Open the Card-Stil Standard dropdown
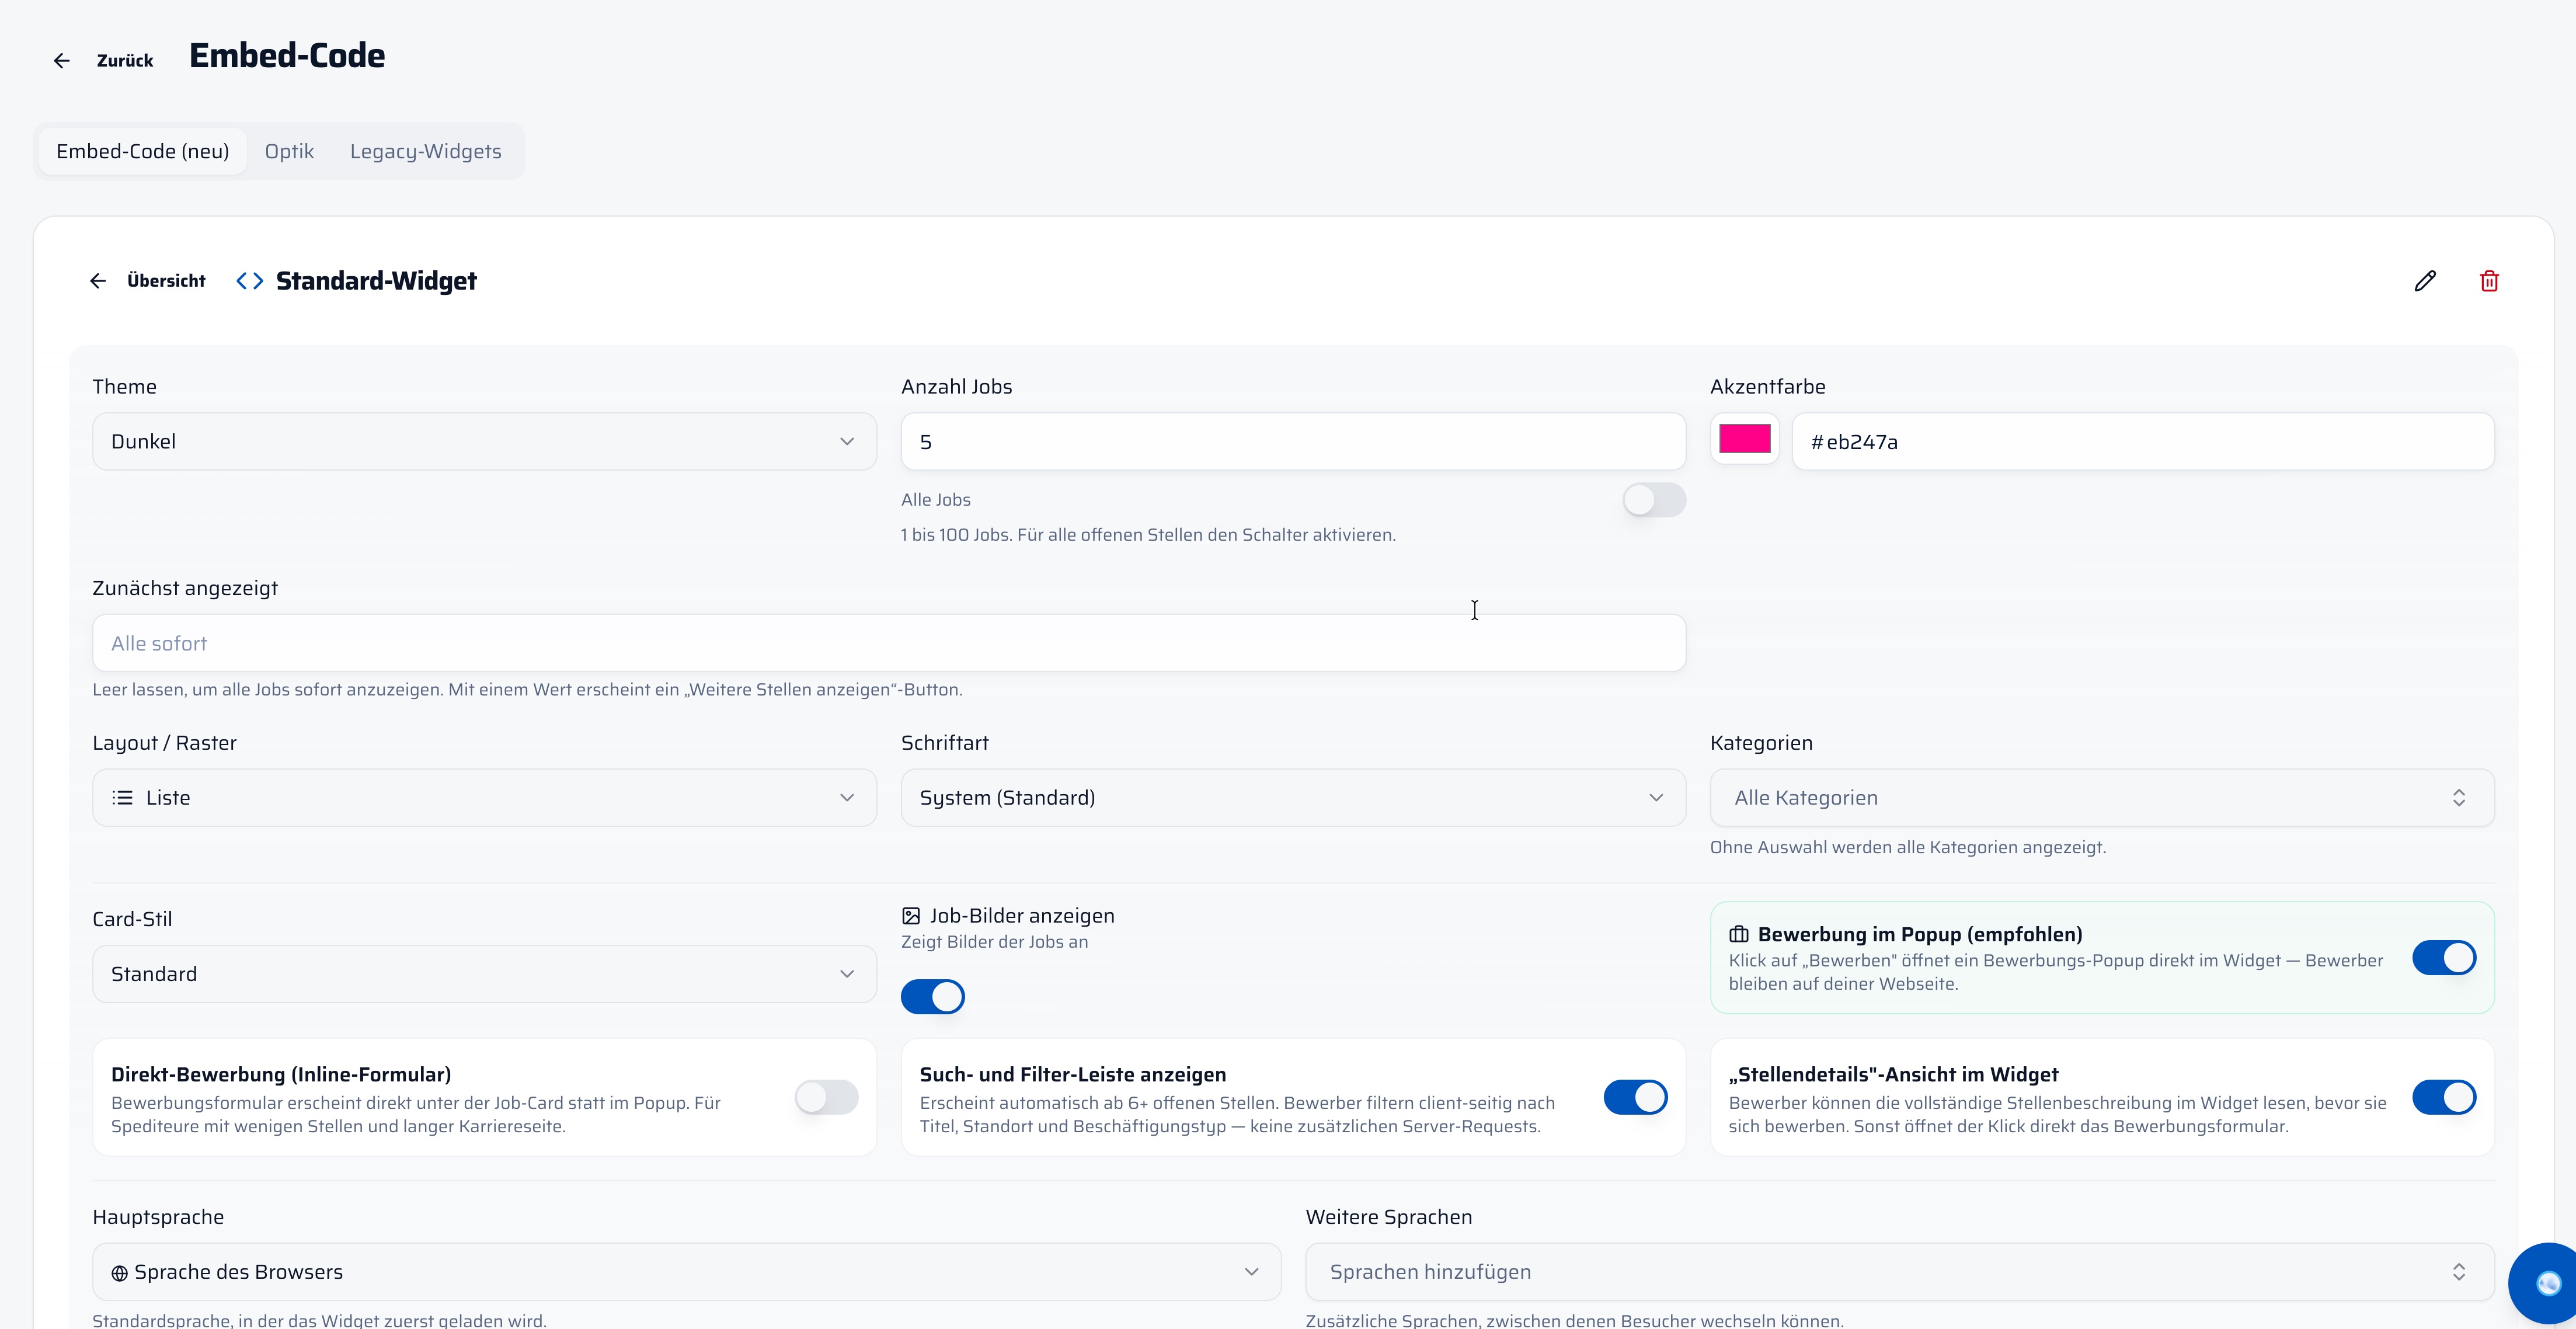Image resolution: width=2576 pixels, height=1329 pixels. pyautogui.click(x=484, y=974)
